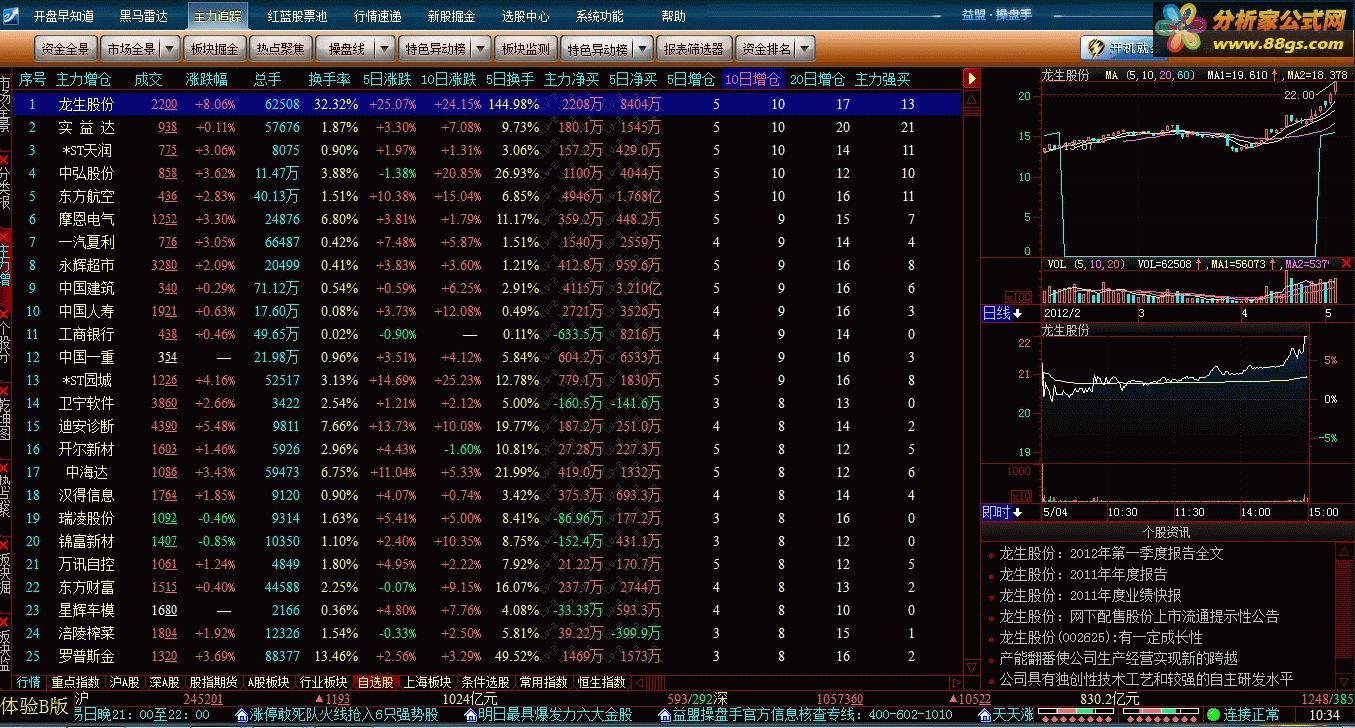This screenshot has width=1355, height=728.
Task: Switch to 上海板块 bottom tab
Action: point(428,682)
